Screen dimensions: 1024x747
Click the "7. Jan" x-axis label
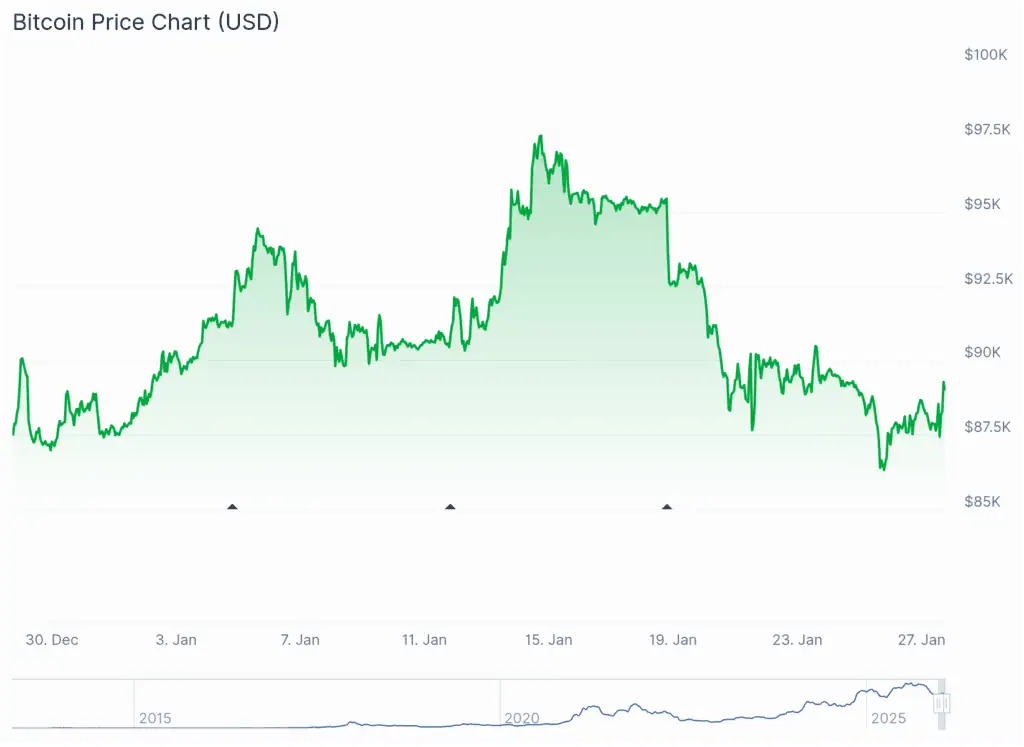(300, 639)
